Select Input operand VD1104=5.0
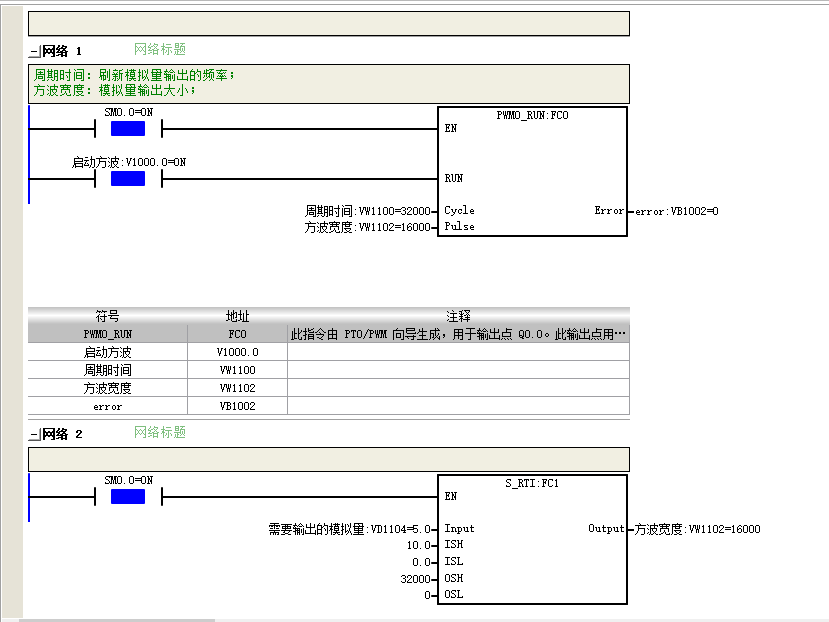829x622 pixels. point(349,529)
